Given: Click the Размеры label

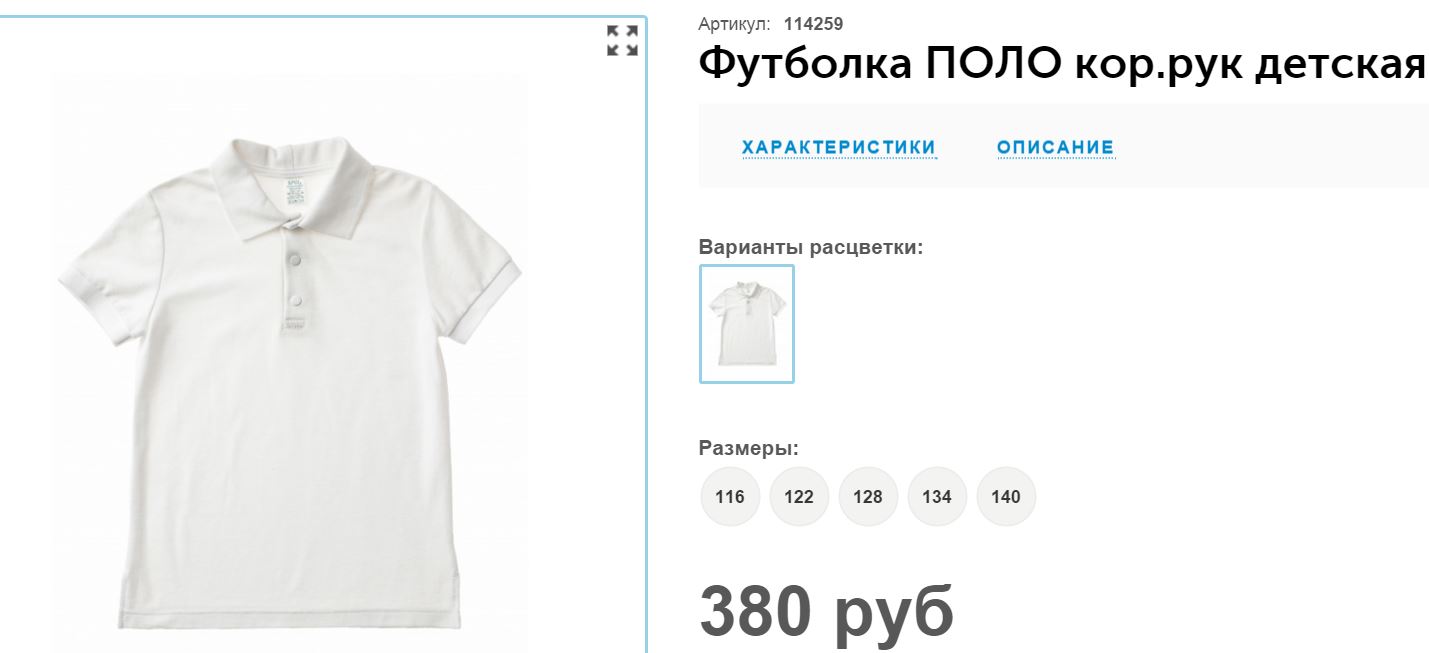Looking at the screenshot, I should [749, 448].
